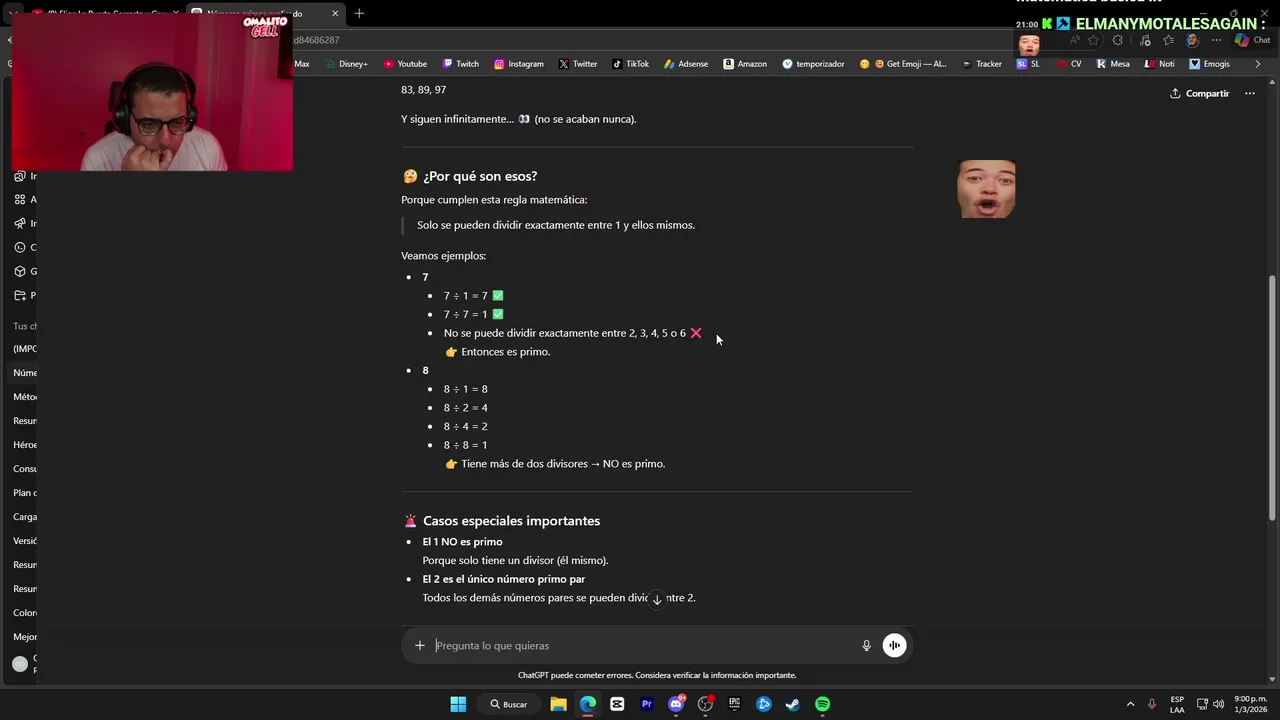Open the three-dots conversation options menu
This screenshot has width=1280, height=720.
[1249, 93]
